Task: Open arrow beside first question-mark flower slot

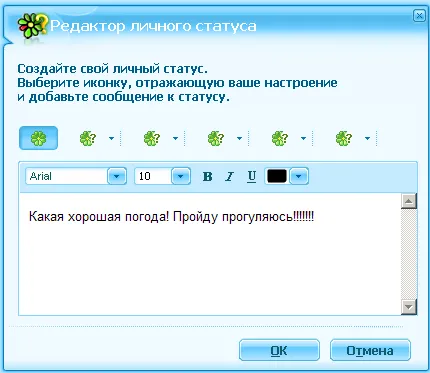Action: [111, 138]
